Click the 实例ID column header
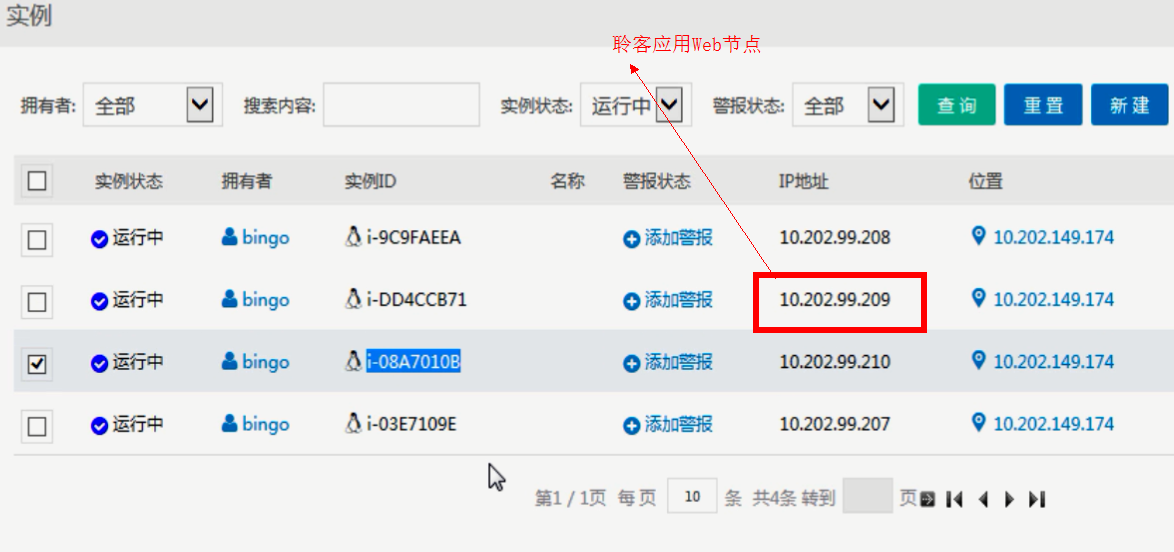Screen dimensions: 1174x552 pyautogui.click(x=370, y=182)
